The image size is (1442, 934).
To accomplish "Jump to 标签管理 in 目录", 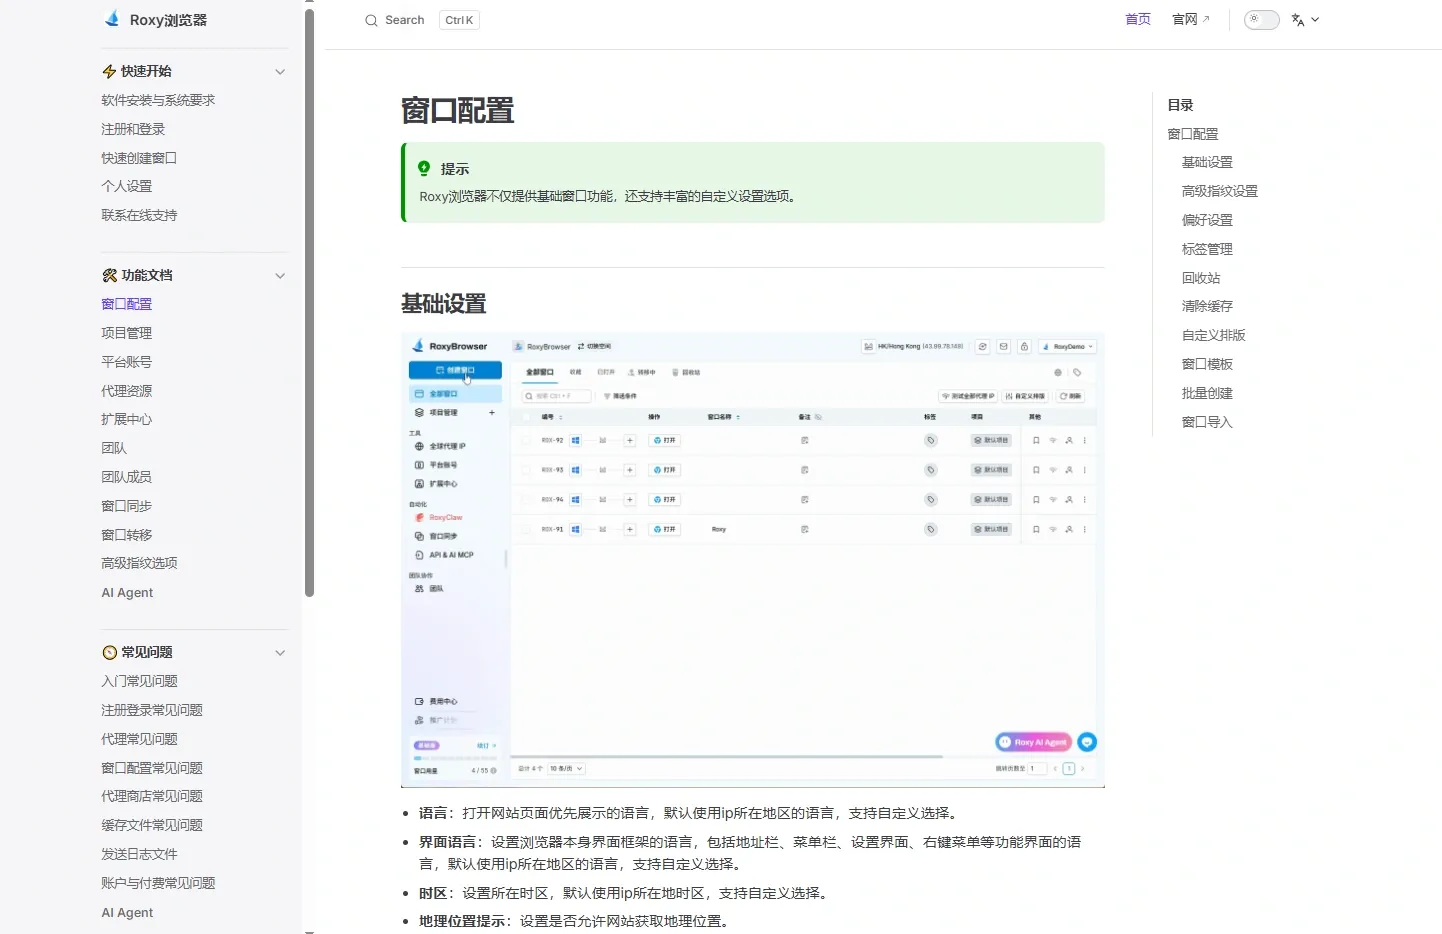I will point(1207,250).
